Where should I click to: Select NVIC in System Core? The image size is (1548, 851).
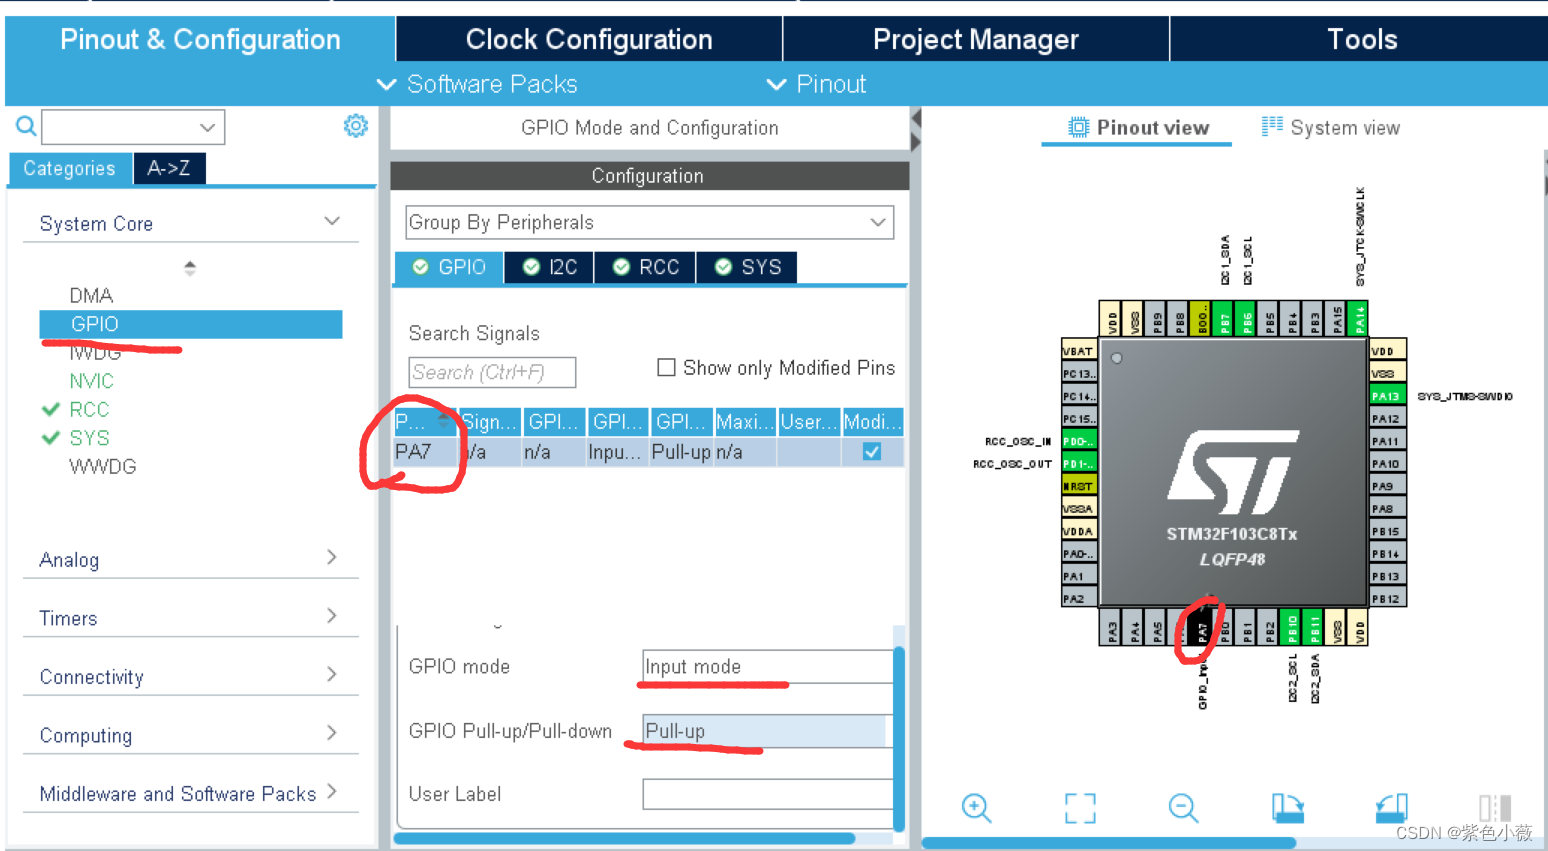91,381
